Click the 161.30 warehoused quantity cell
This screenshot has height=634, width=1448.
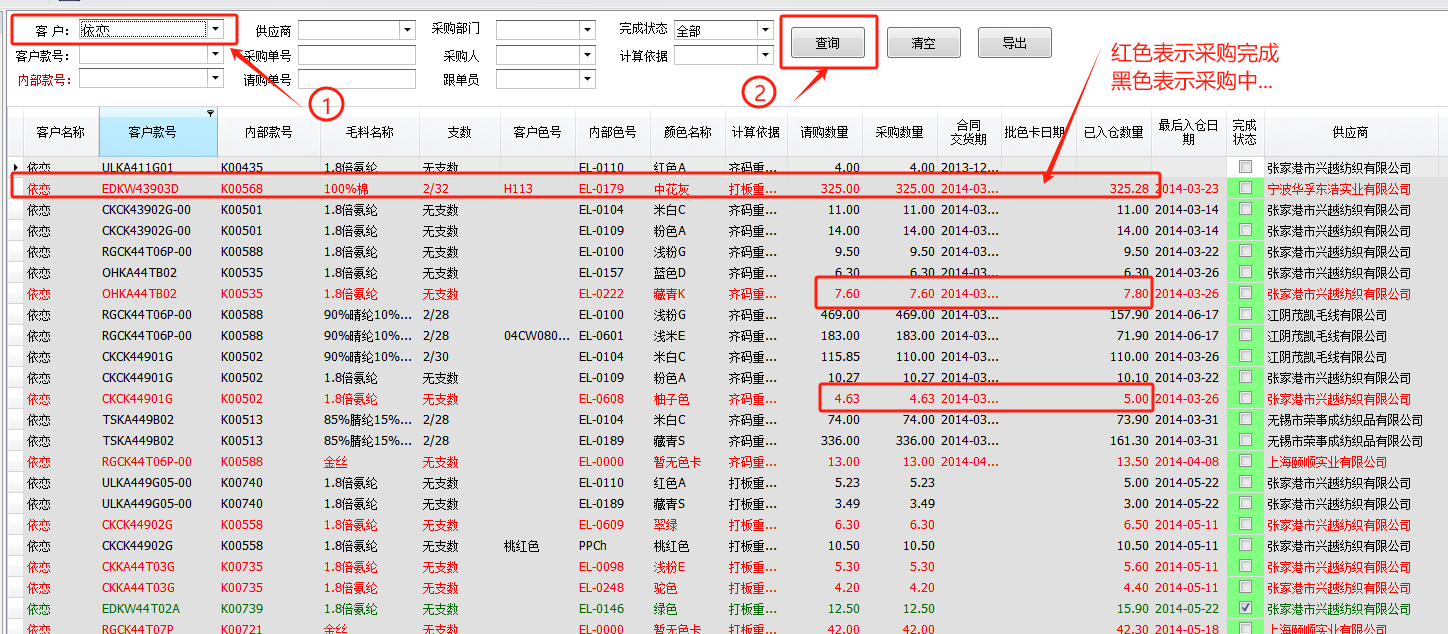(x=1113, y=440)
